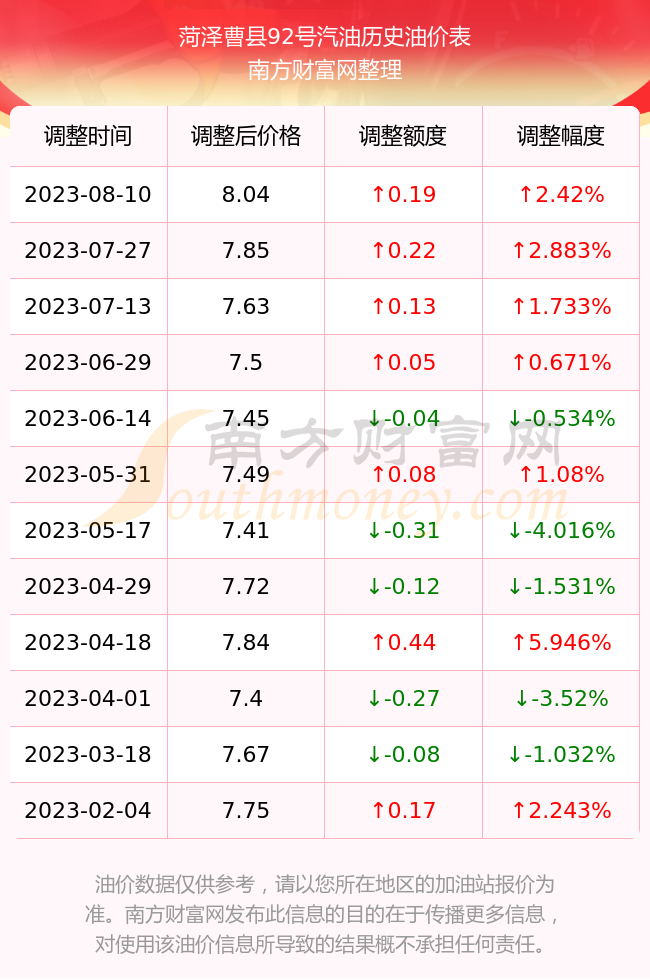
Task: Click the 南方财富网整理 subtitle text
Action: click(325, 70)
